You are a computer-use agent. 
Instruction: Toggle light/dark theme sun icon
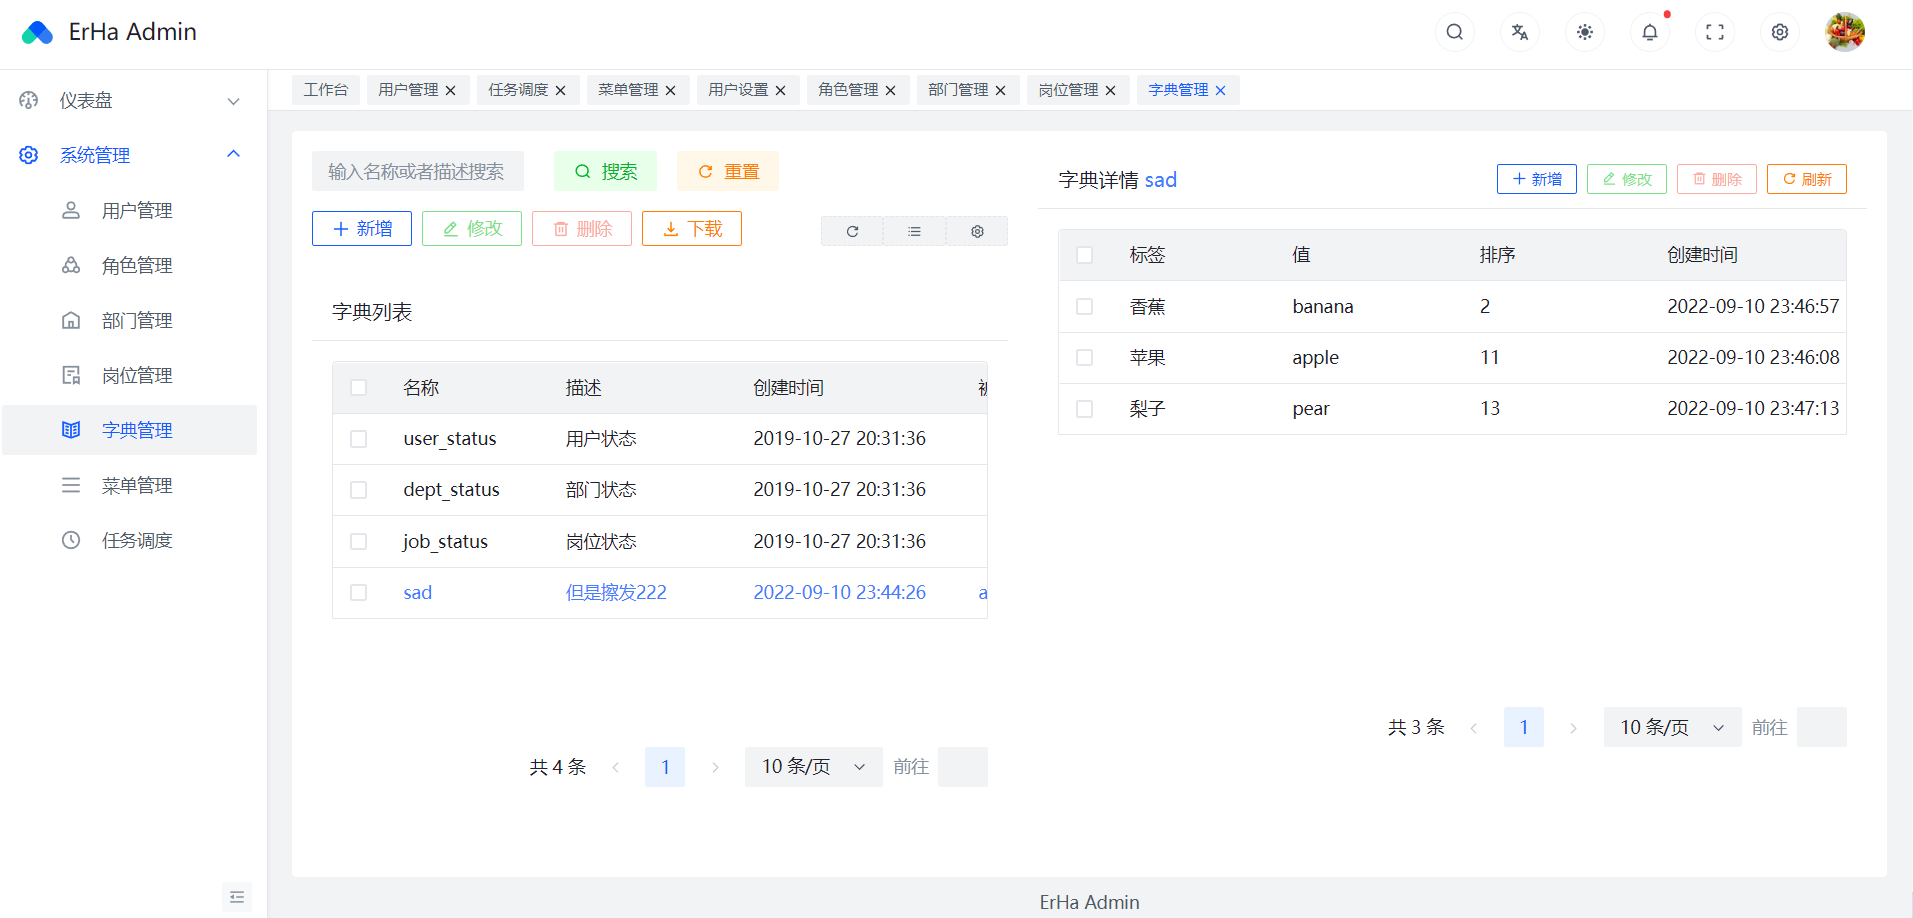1585,32
